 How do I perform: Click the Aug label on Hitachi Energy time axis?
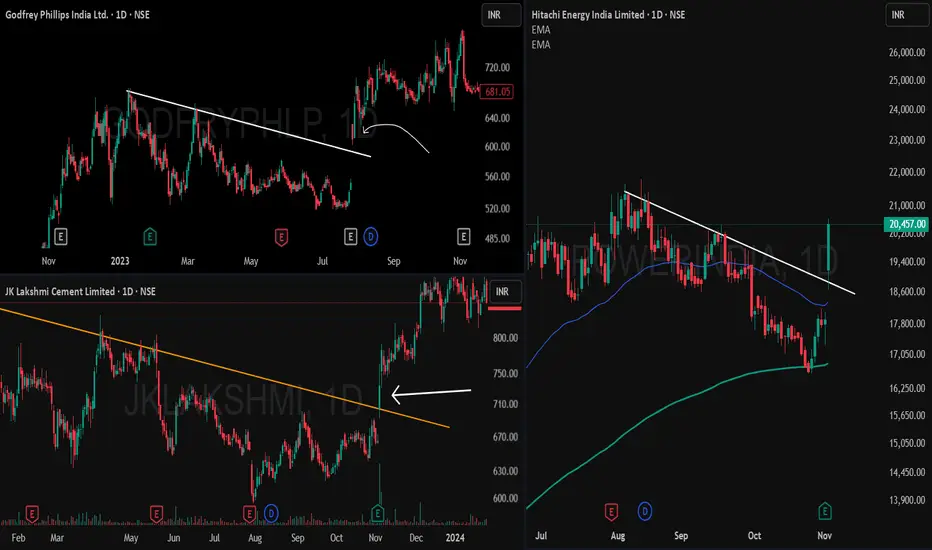[x=618, y=536]
